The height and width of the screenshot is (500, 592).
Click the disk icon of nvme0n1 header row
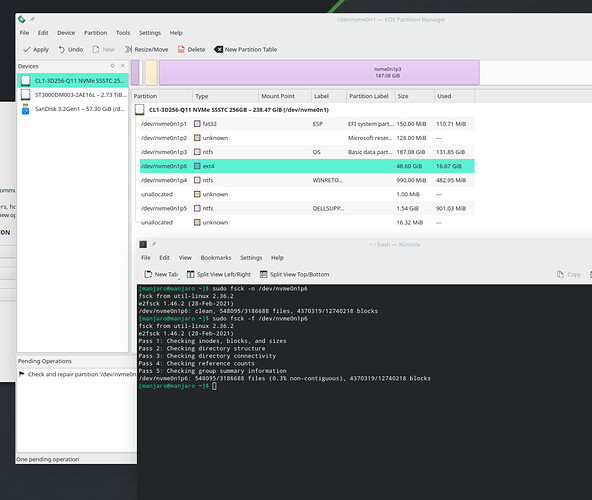click(140, 110)
